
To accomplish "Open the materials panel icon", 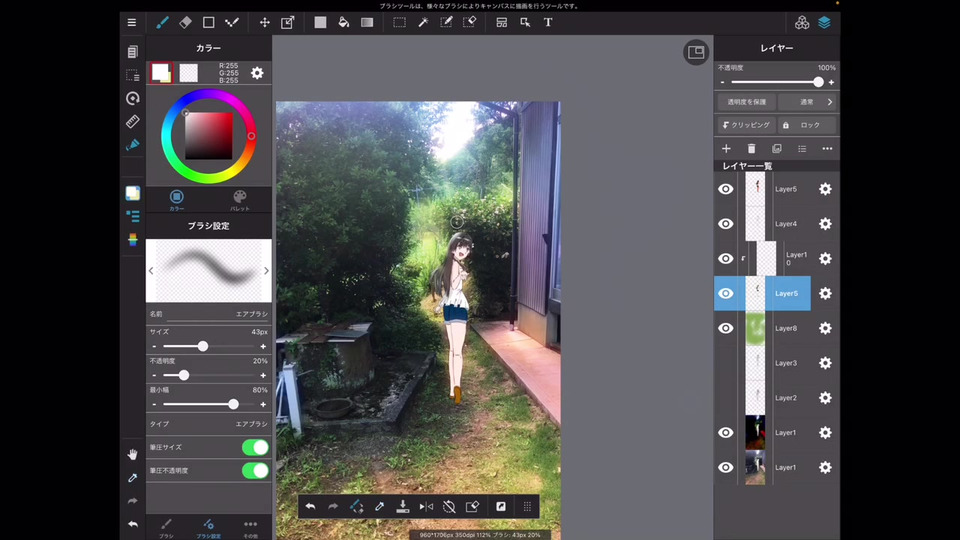I will tap(801, 23).
